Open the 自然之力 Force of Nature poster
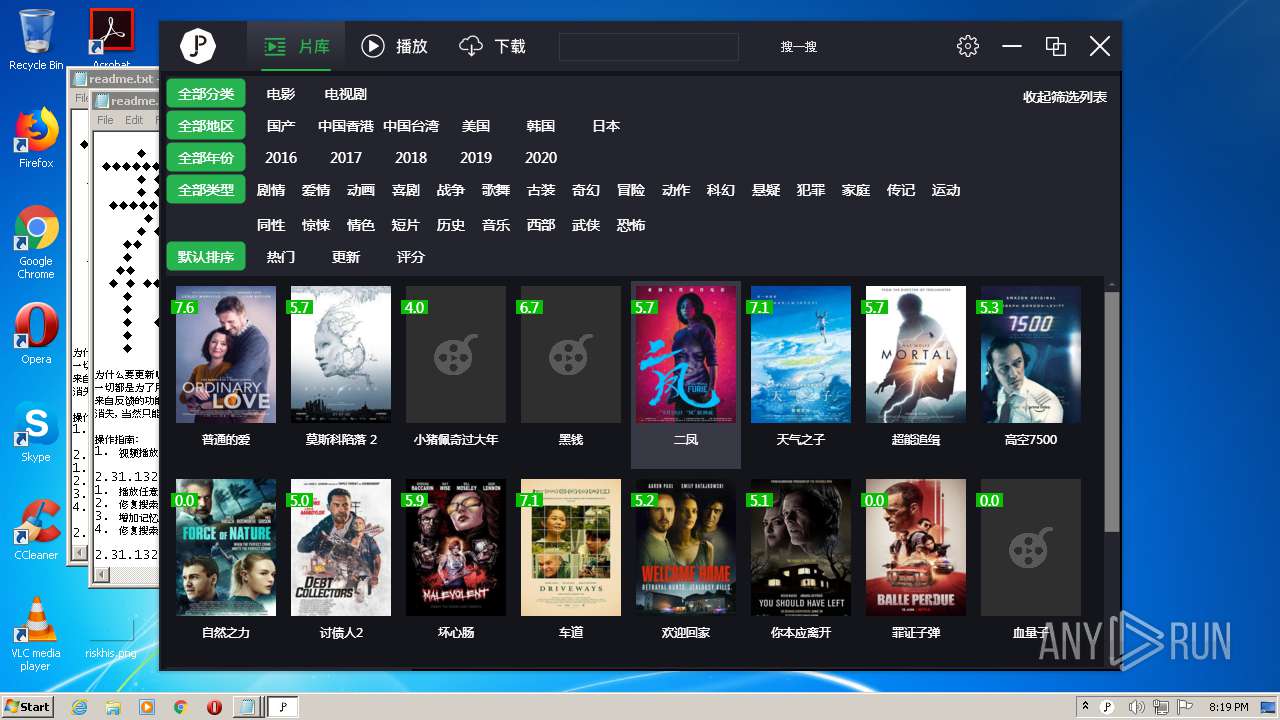This screenshot has width=1280, height=720. pos(226,547)
